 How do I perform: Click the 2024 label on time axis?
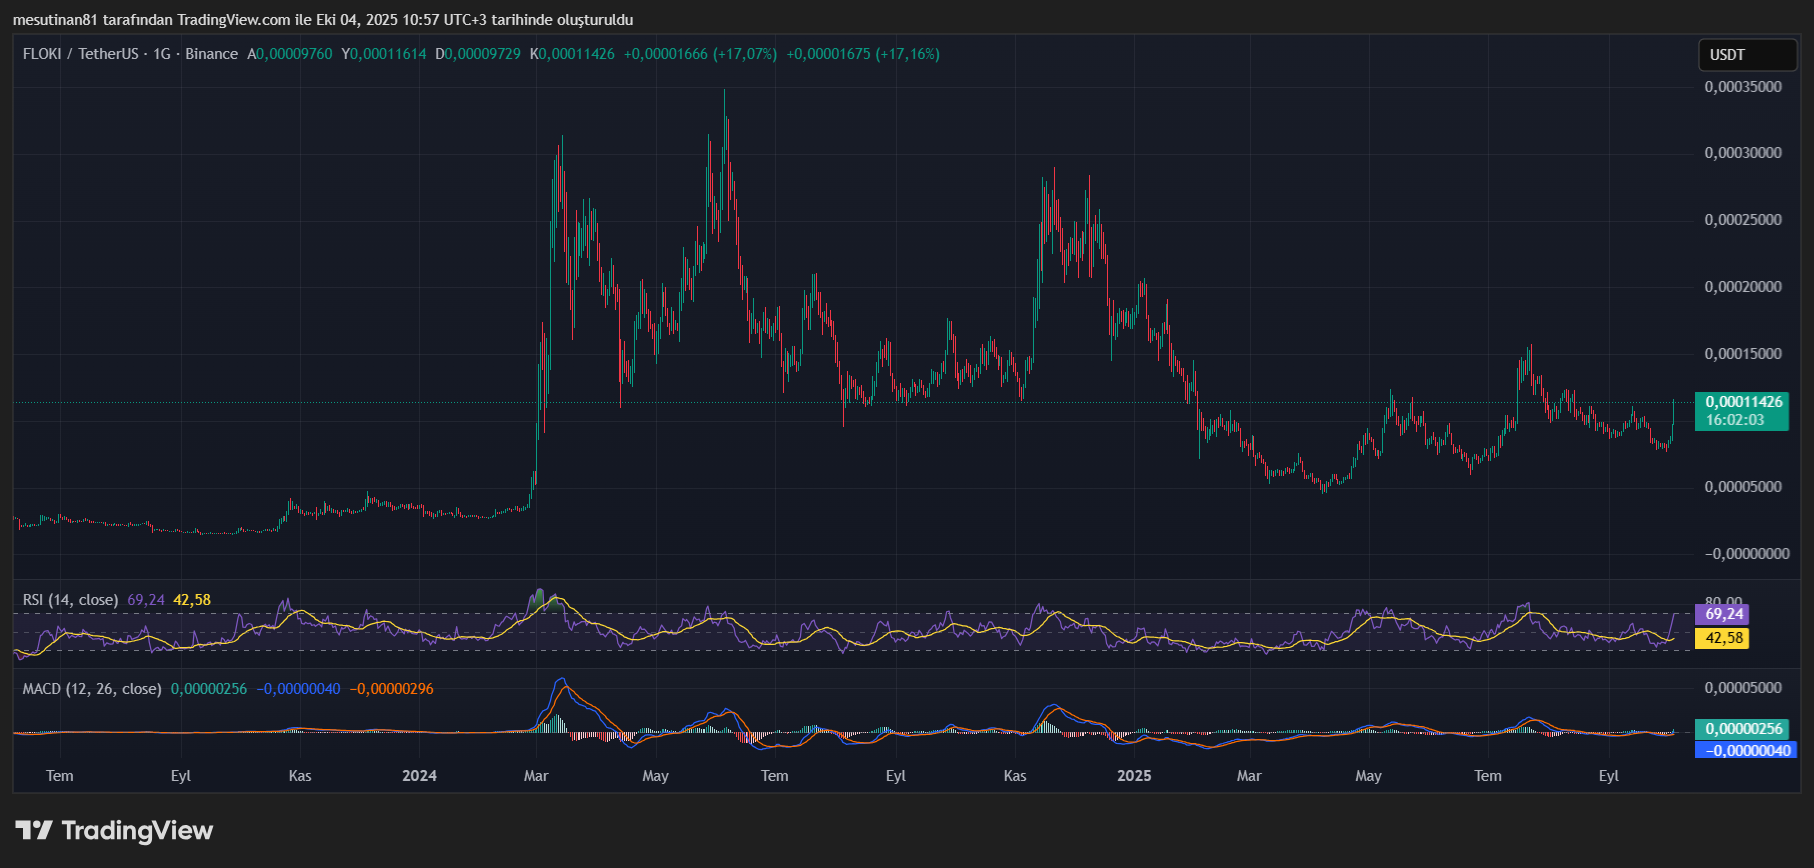click(419, 776)
